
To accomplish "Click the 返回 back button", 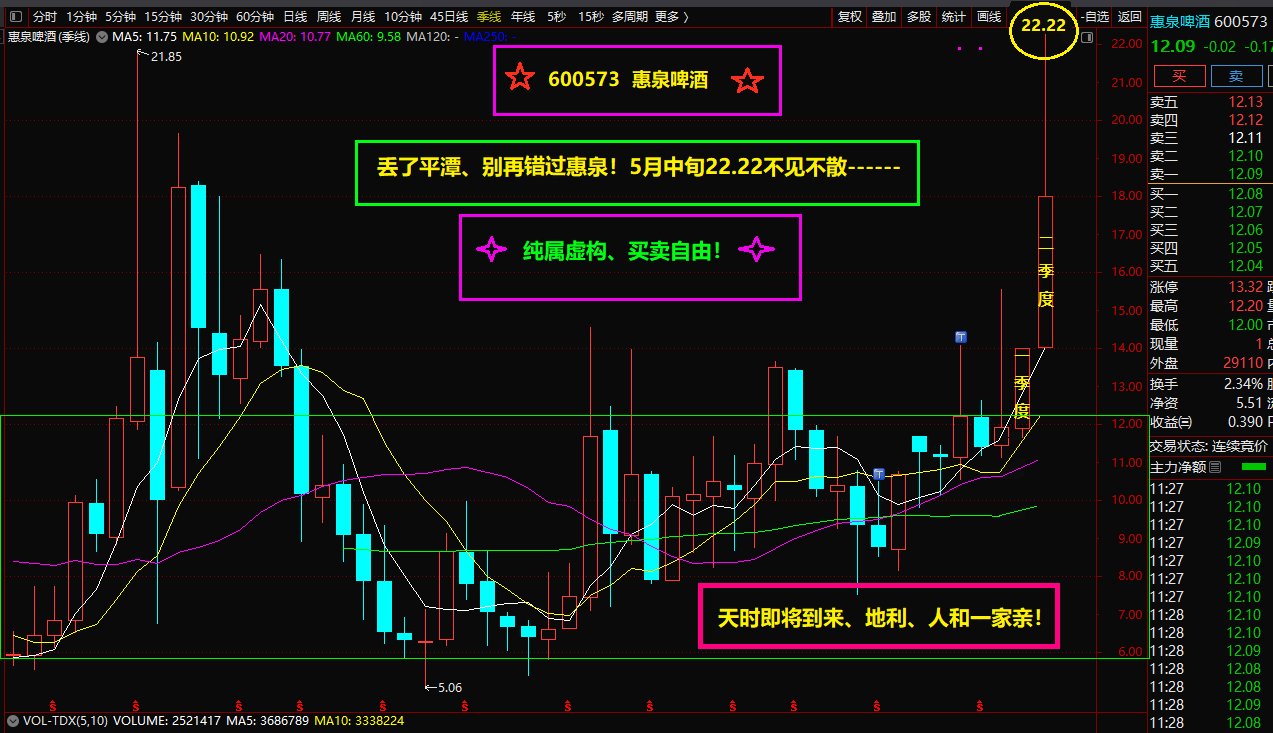I will tap(1129, 17).
